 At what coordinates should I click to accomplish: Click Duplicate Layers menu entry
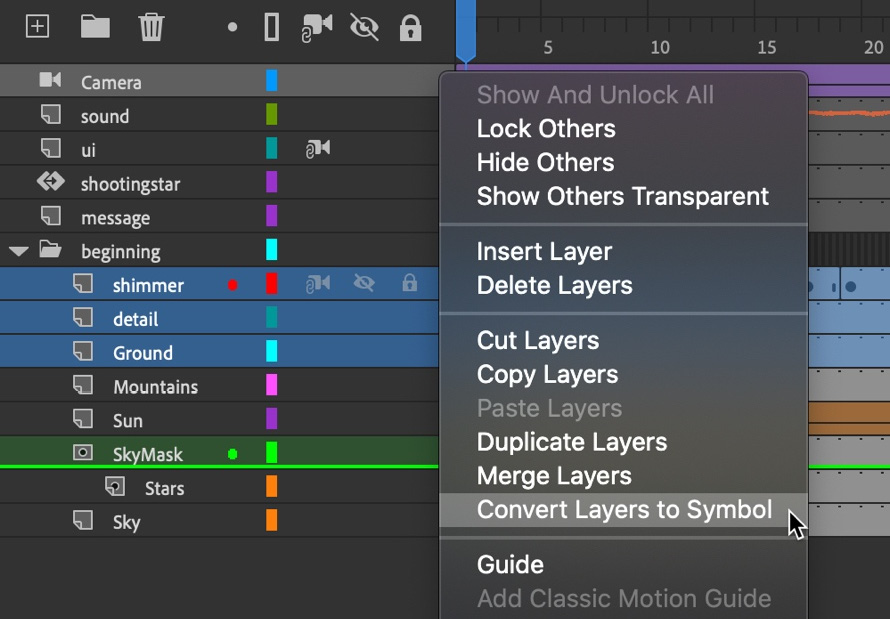click(572, 442)
